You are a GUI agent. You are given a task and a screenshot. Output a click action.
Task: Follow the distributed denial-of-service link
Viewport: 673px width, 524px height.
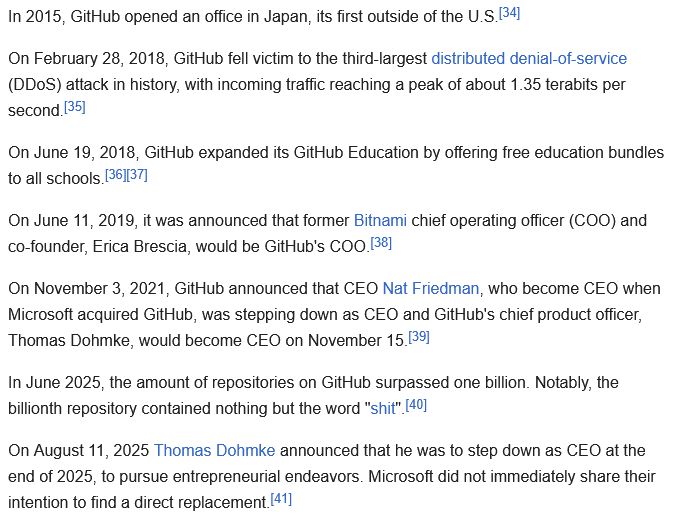pyautogui.click(x=529, y=58)
